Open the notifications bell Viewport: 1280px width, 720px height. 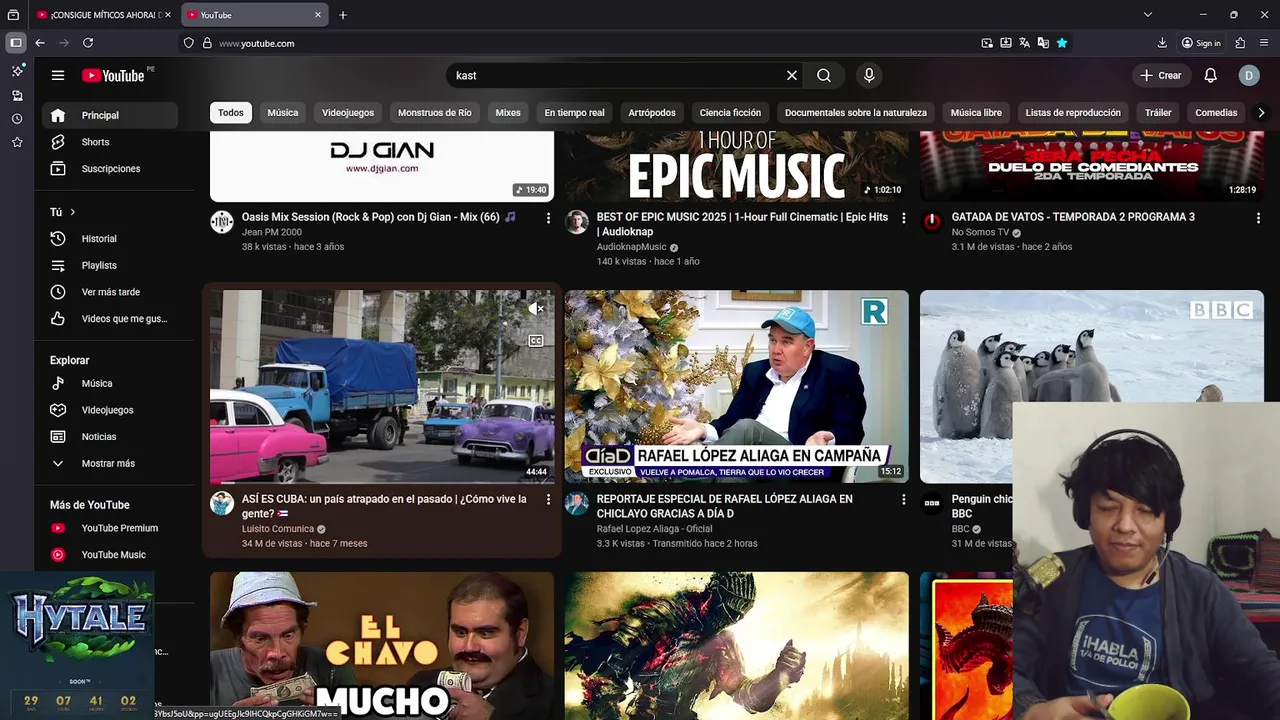click(x=1210, y=75)
